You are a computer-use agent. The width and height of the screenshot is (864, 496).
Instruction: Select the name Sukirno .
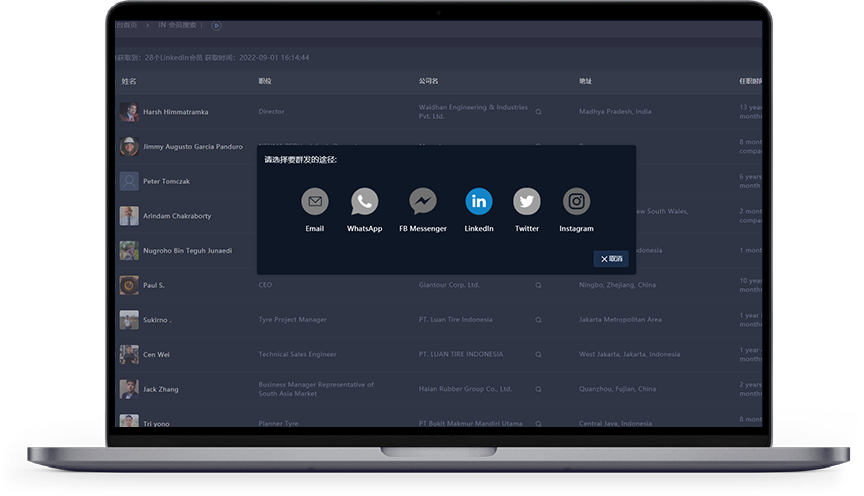coord(157,320)
